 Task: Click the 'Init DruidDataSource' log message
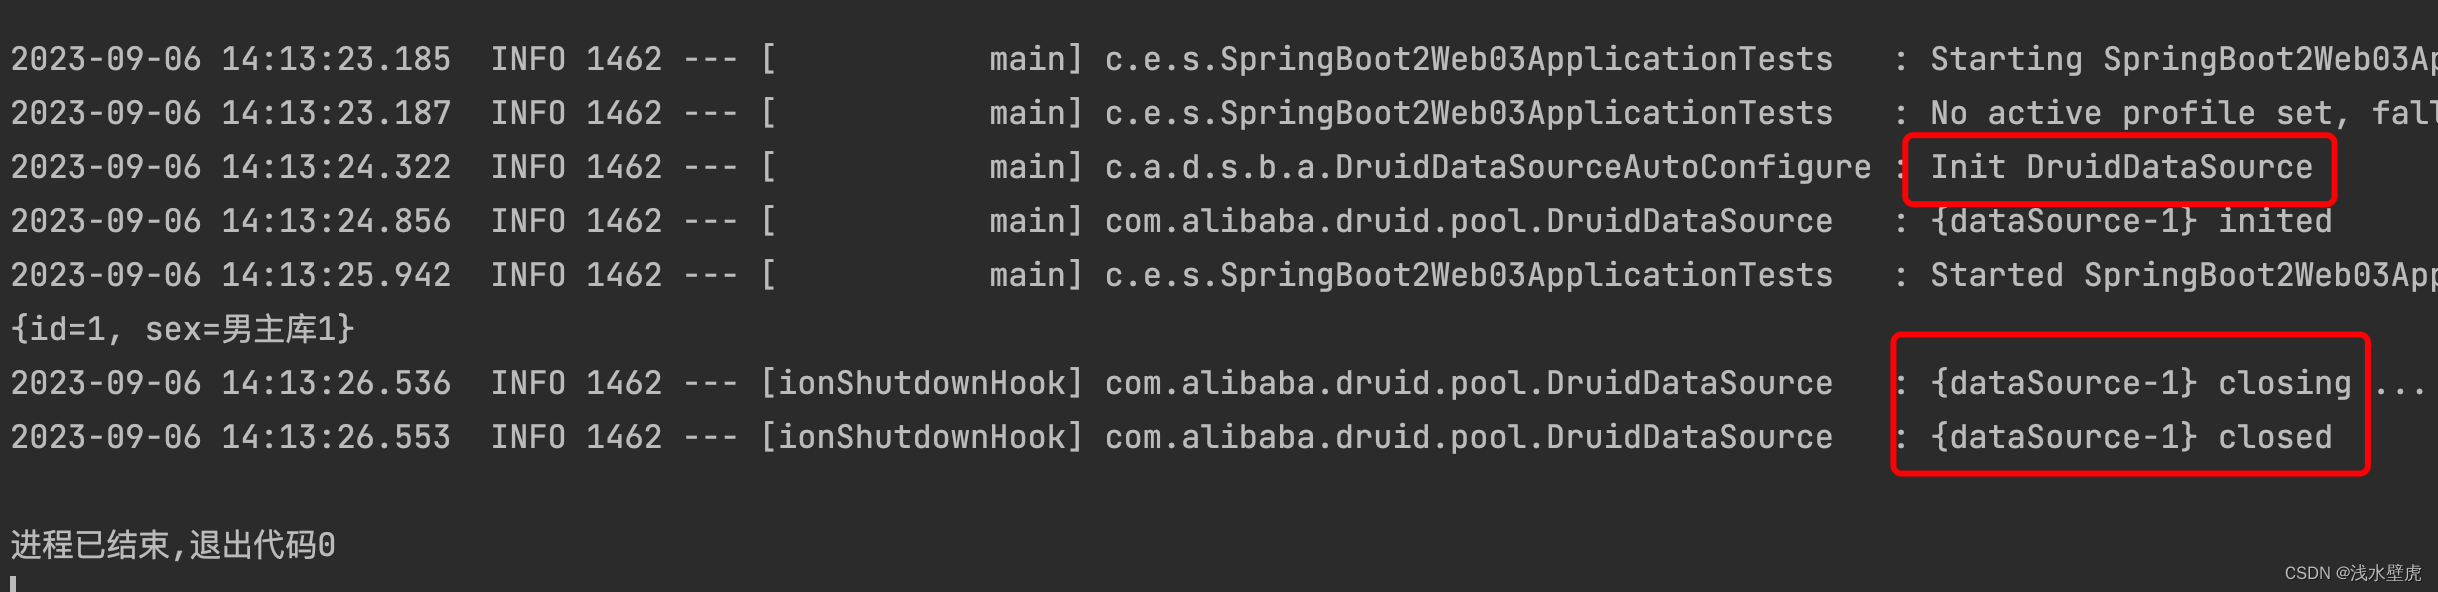2120,167
